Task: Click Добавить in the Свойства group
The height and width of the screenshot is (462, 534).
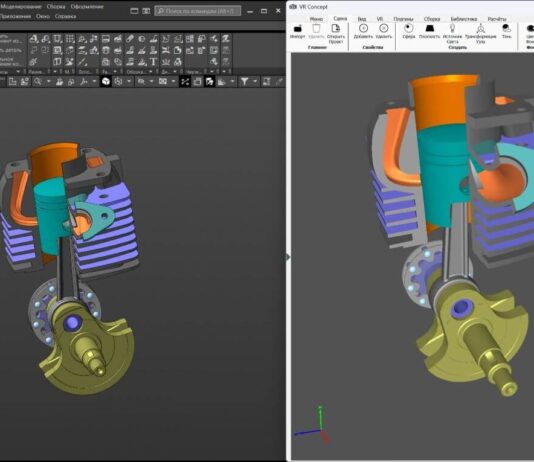Action: 363,31
